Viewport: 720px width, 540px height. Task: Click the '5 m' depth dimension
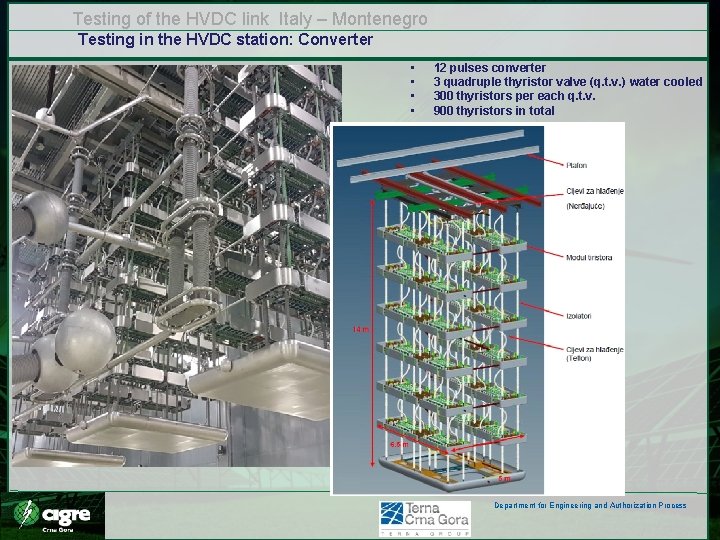504,478
